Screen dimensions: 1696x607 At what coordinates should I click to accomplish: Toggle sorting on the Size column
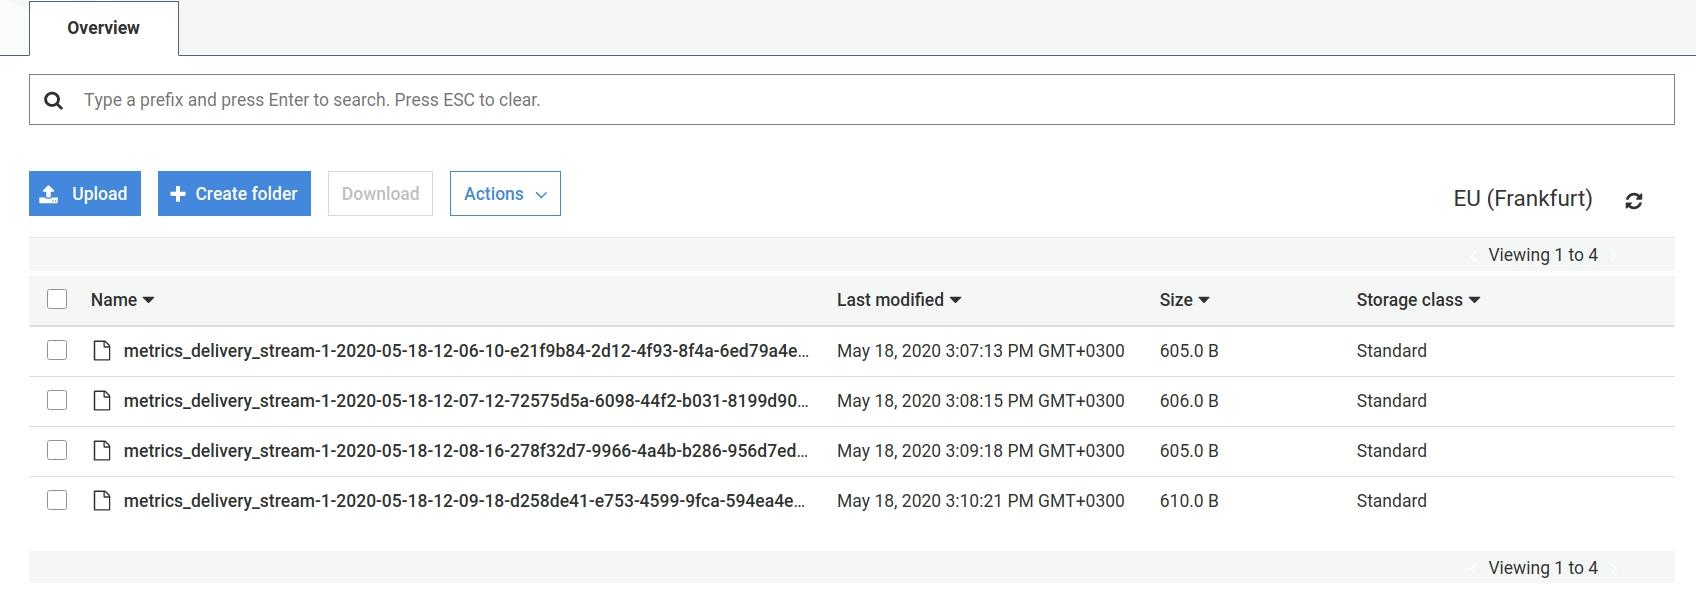1183,299
